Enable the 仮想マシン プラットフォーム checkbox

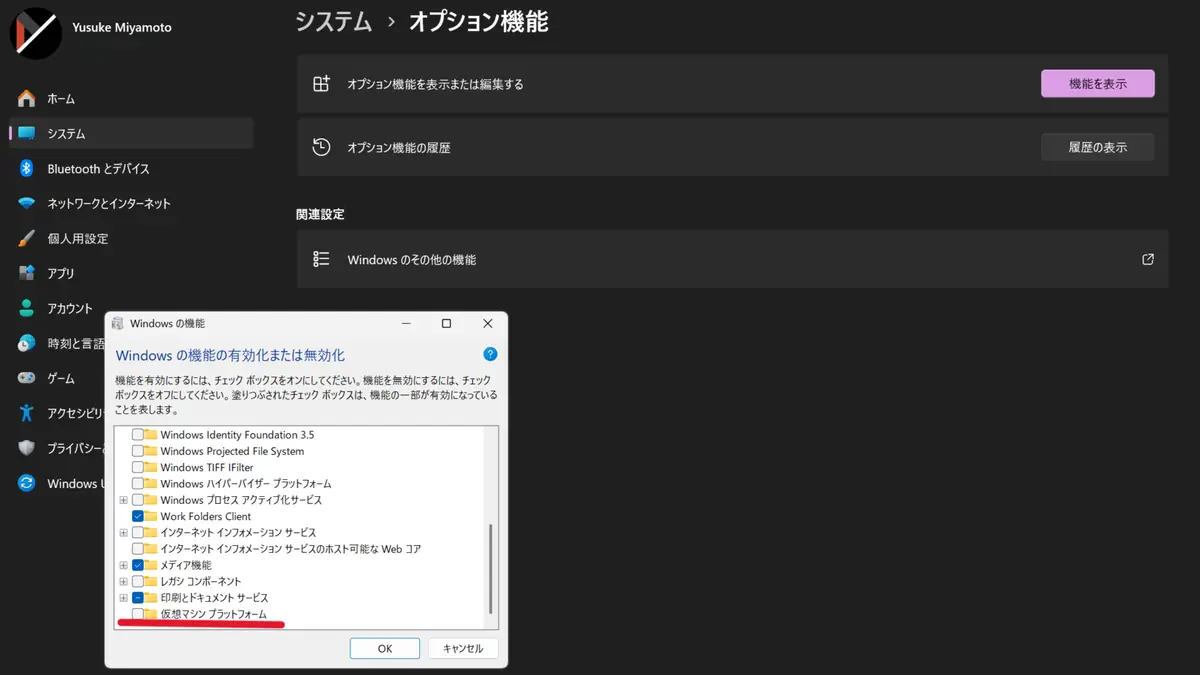click(x=138, y=614)
